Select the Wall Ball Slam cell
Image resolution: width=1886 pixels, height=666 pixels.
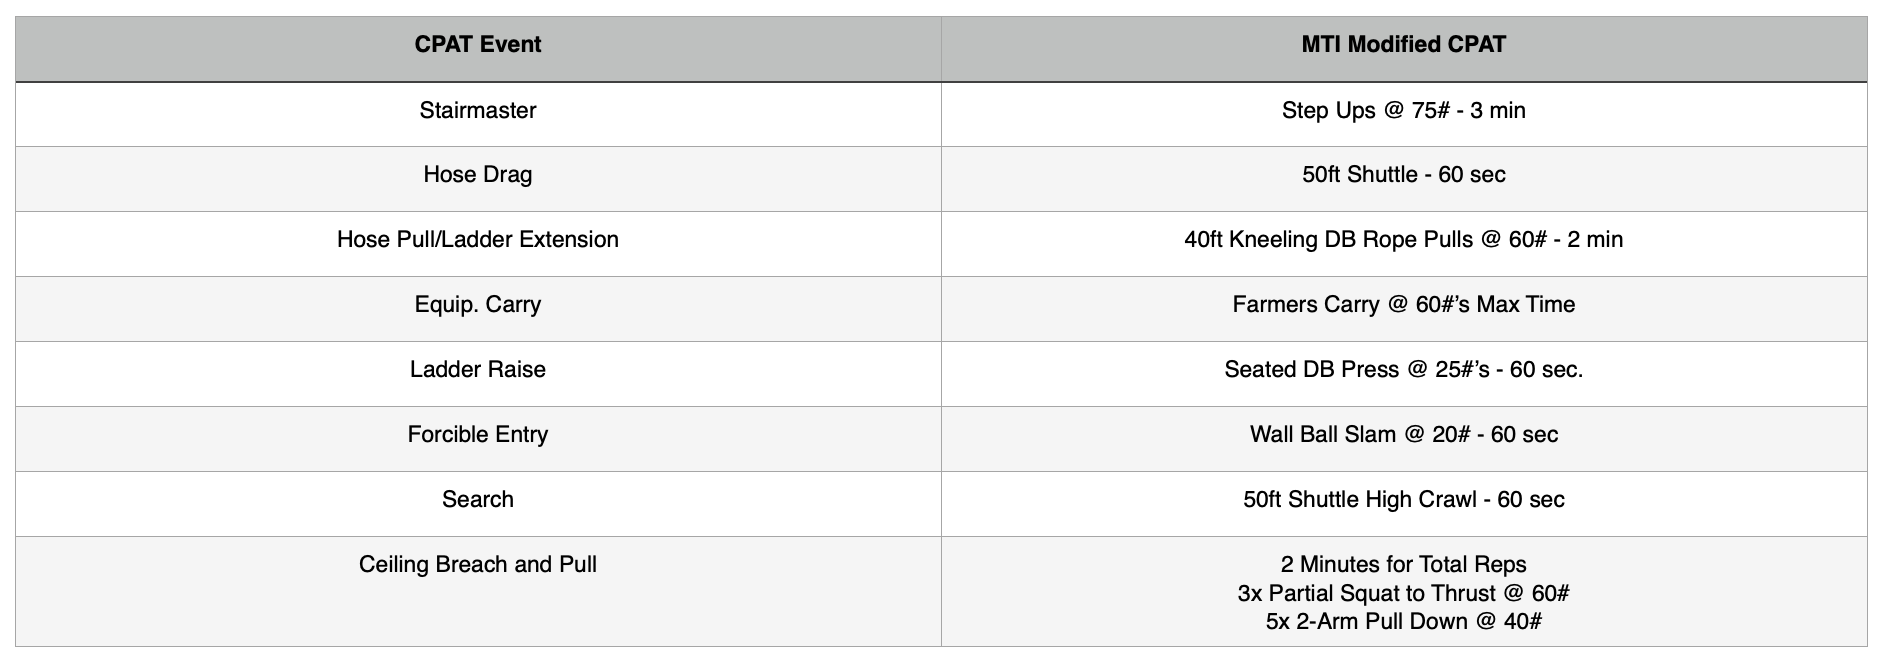click(1403, 435)
